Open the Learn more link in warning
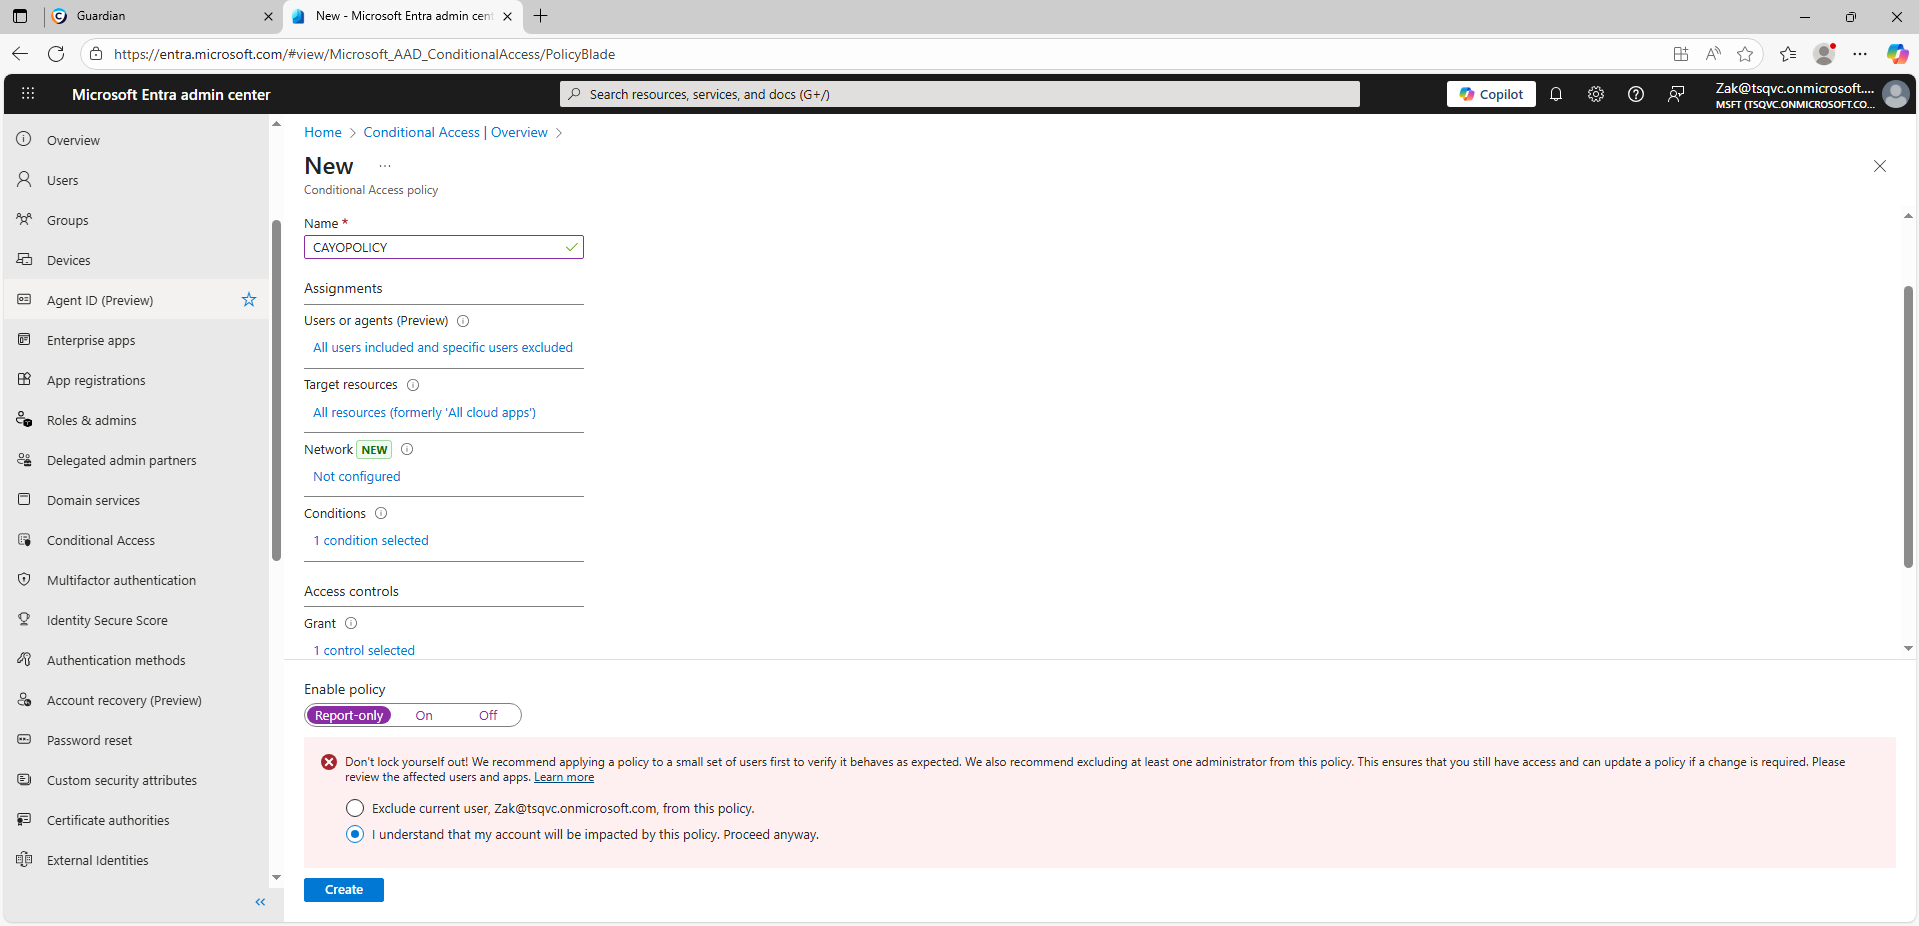The image size is (1919, 926). 564,778
